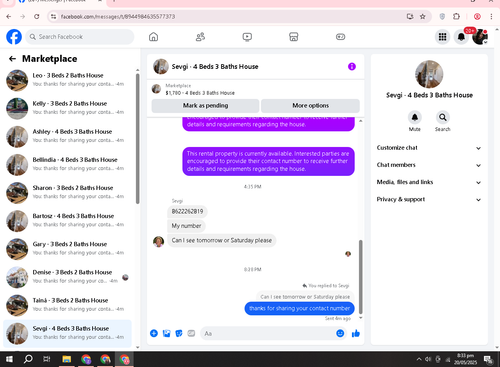Open the Gaming tab icon

[340, 37]
